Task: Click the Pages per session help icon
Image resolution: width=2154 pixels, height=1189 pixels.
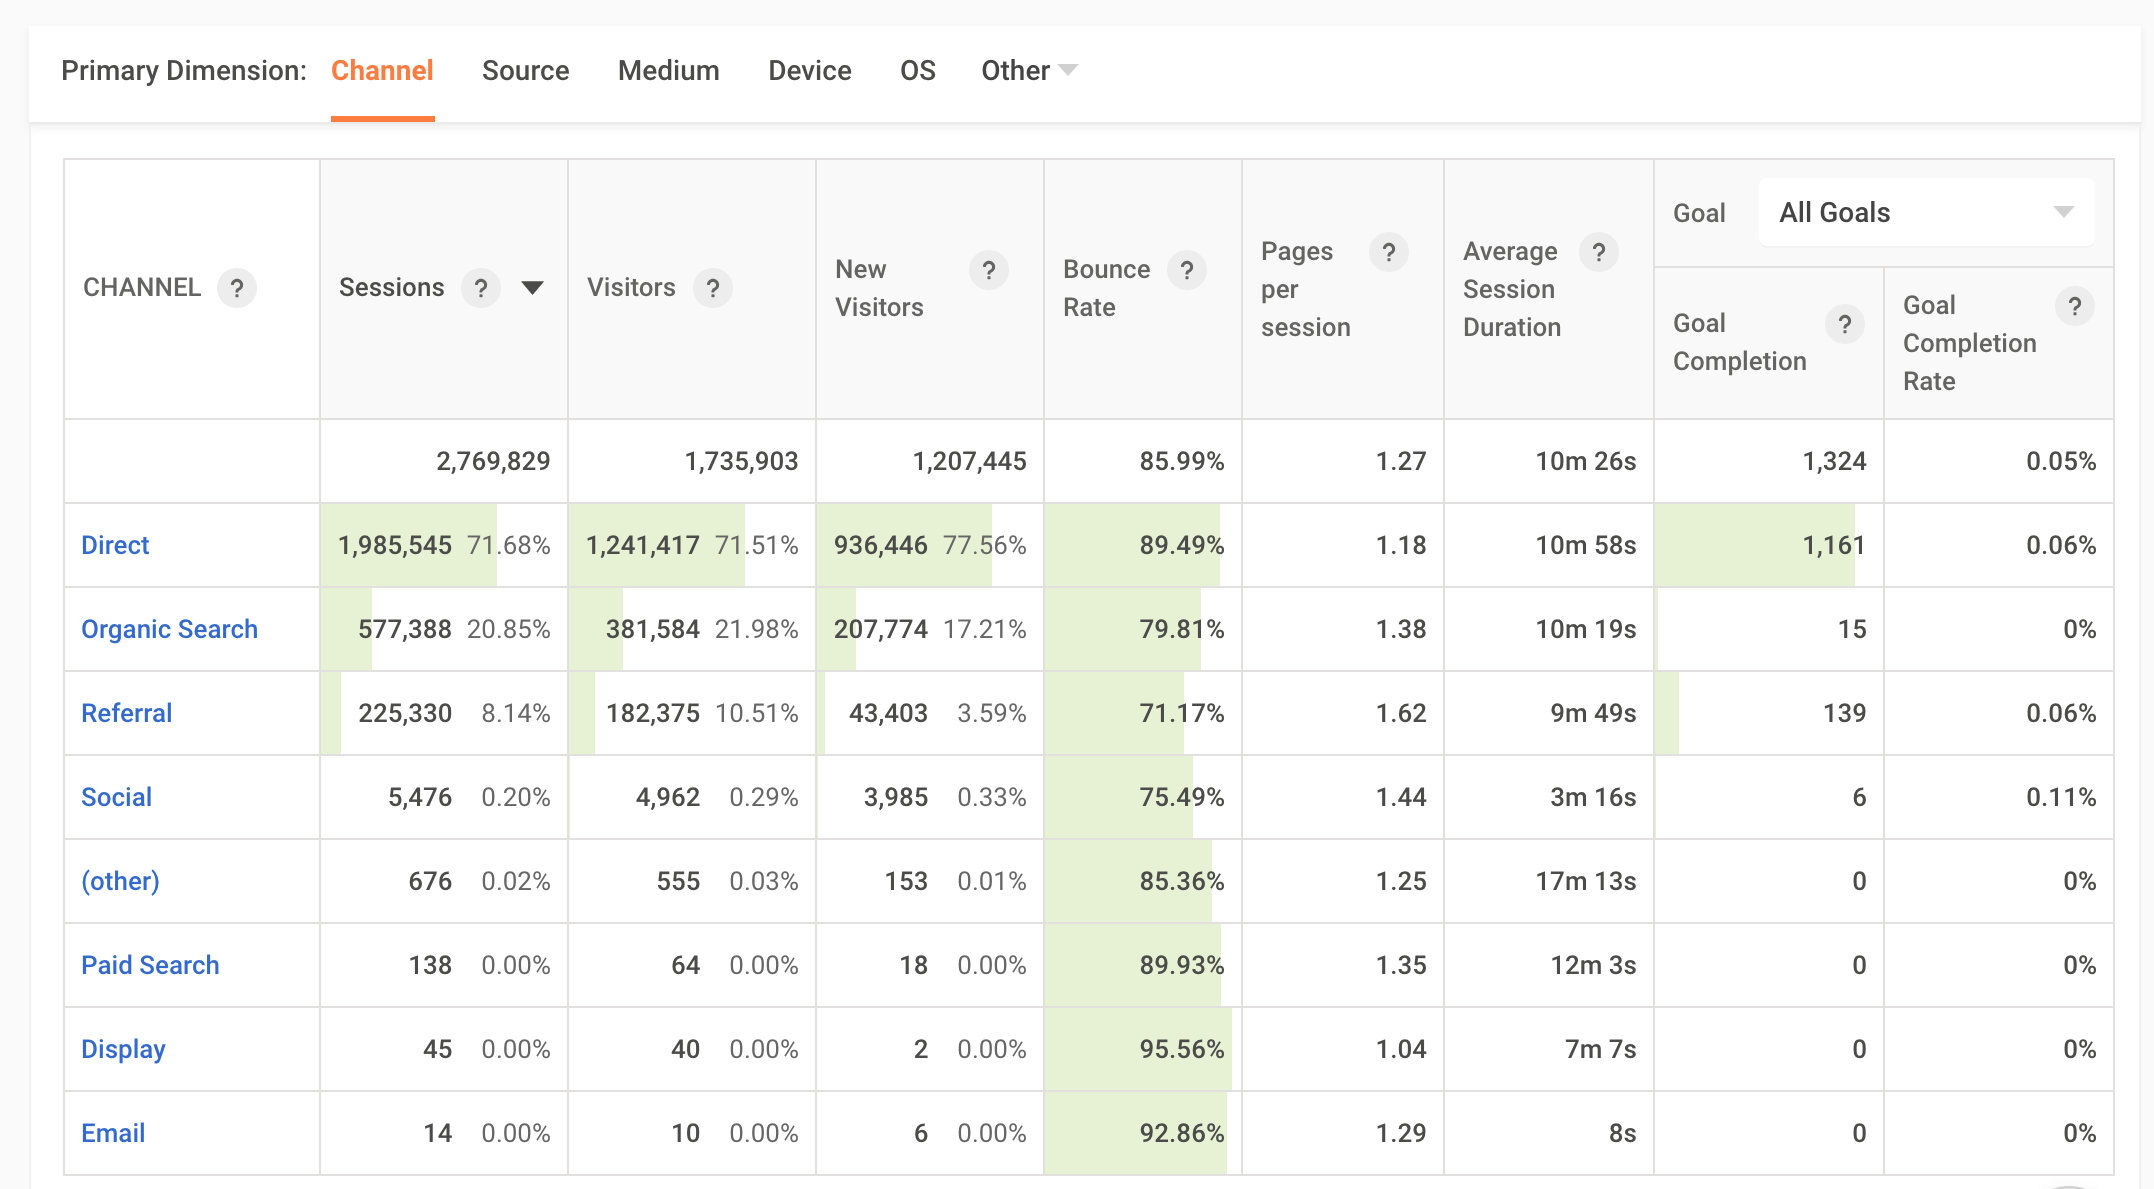Action: pyautogui.click(x=1388, y=252)
